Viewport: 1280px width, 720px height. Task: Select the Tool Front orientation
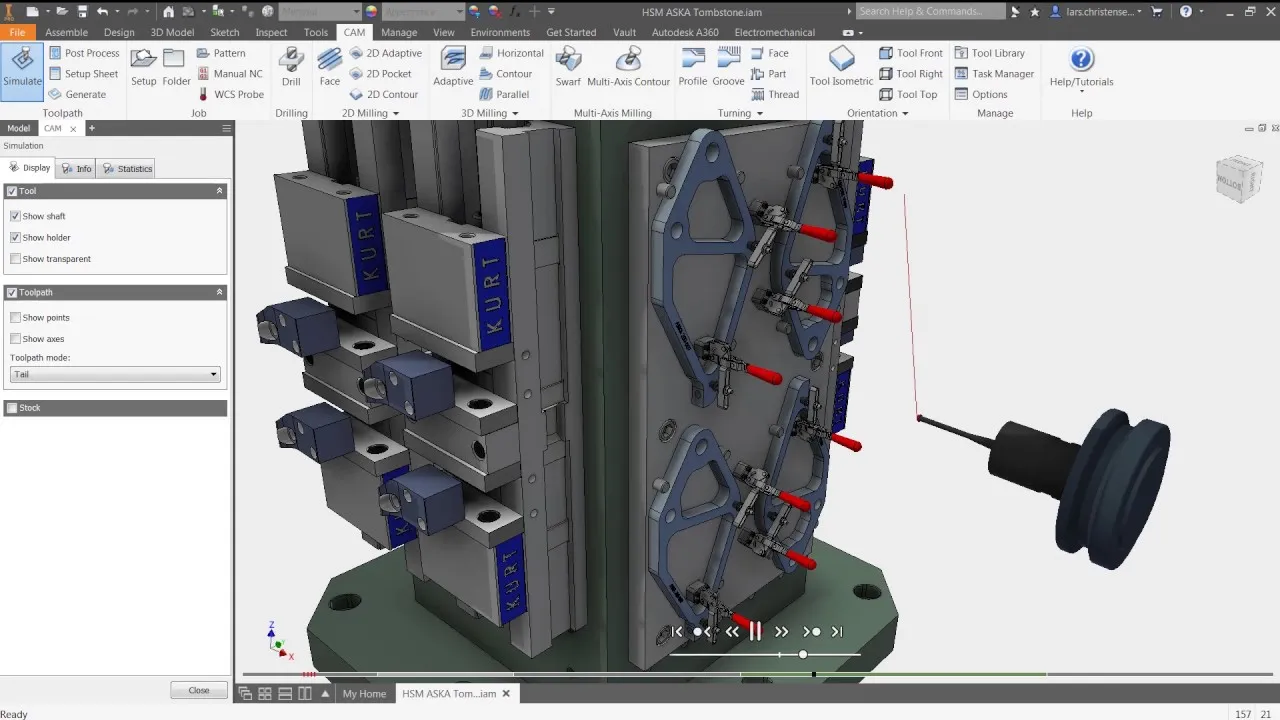tap(911, 53)
